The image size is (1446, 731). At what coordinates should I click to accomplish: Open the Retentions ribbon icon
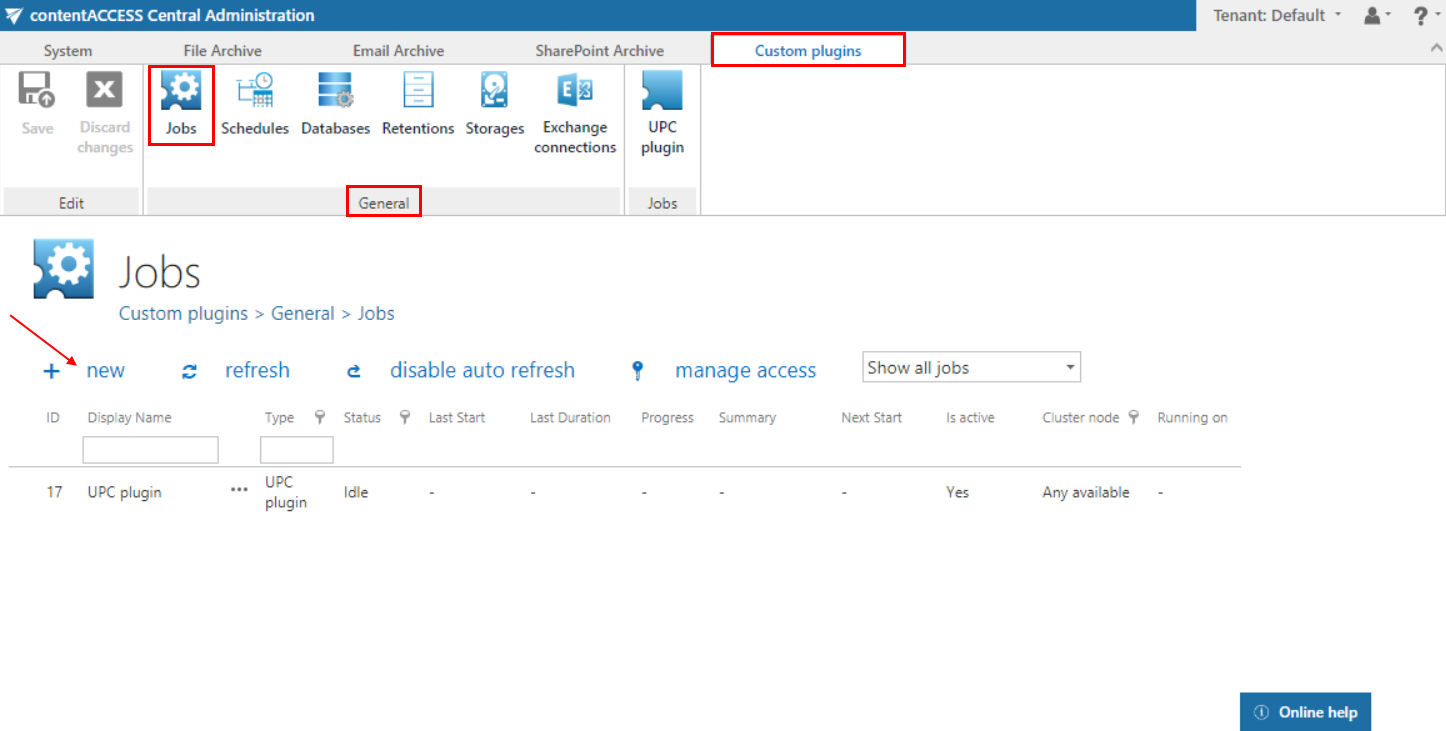click(418, 104)
